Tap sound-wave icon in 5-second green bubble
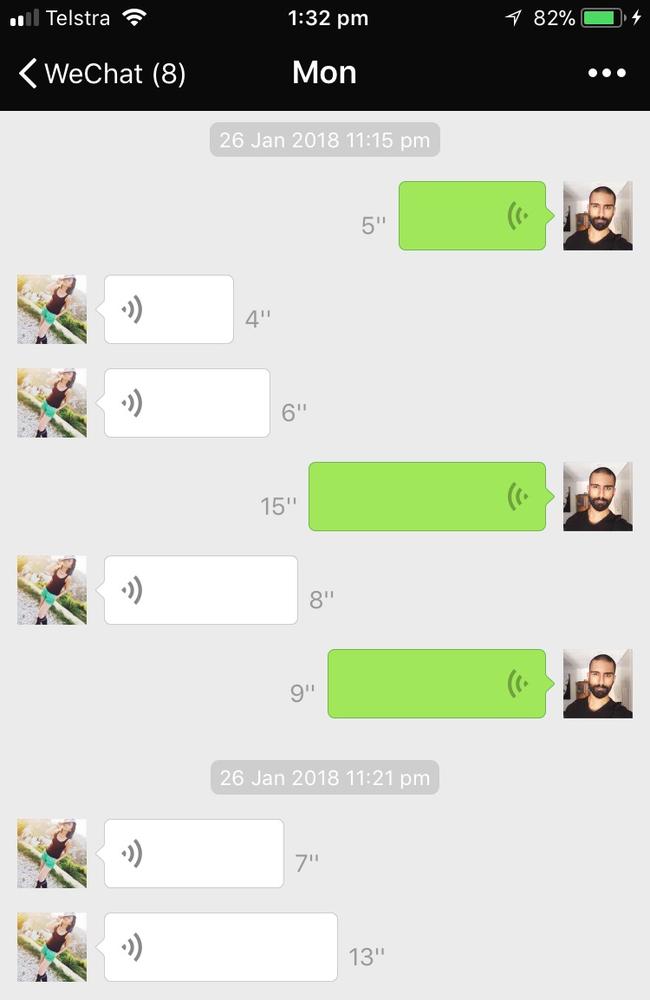 (x=517, y=216)
